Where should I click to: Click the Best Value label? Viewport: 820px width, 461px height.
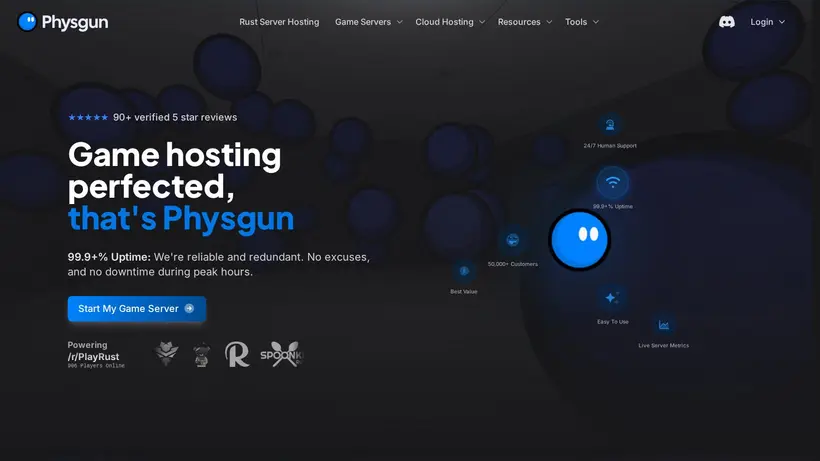[464, 292]
